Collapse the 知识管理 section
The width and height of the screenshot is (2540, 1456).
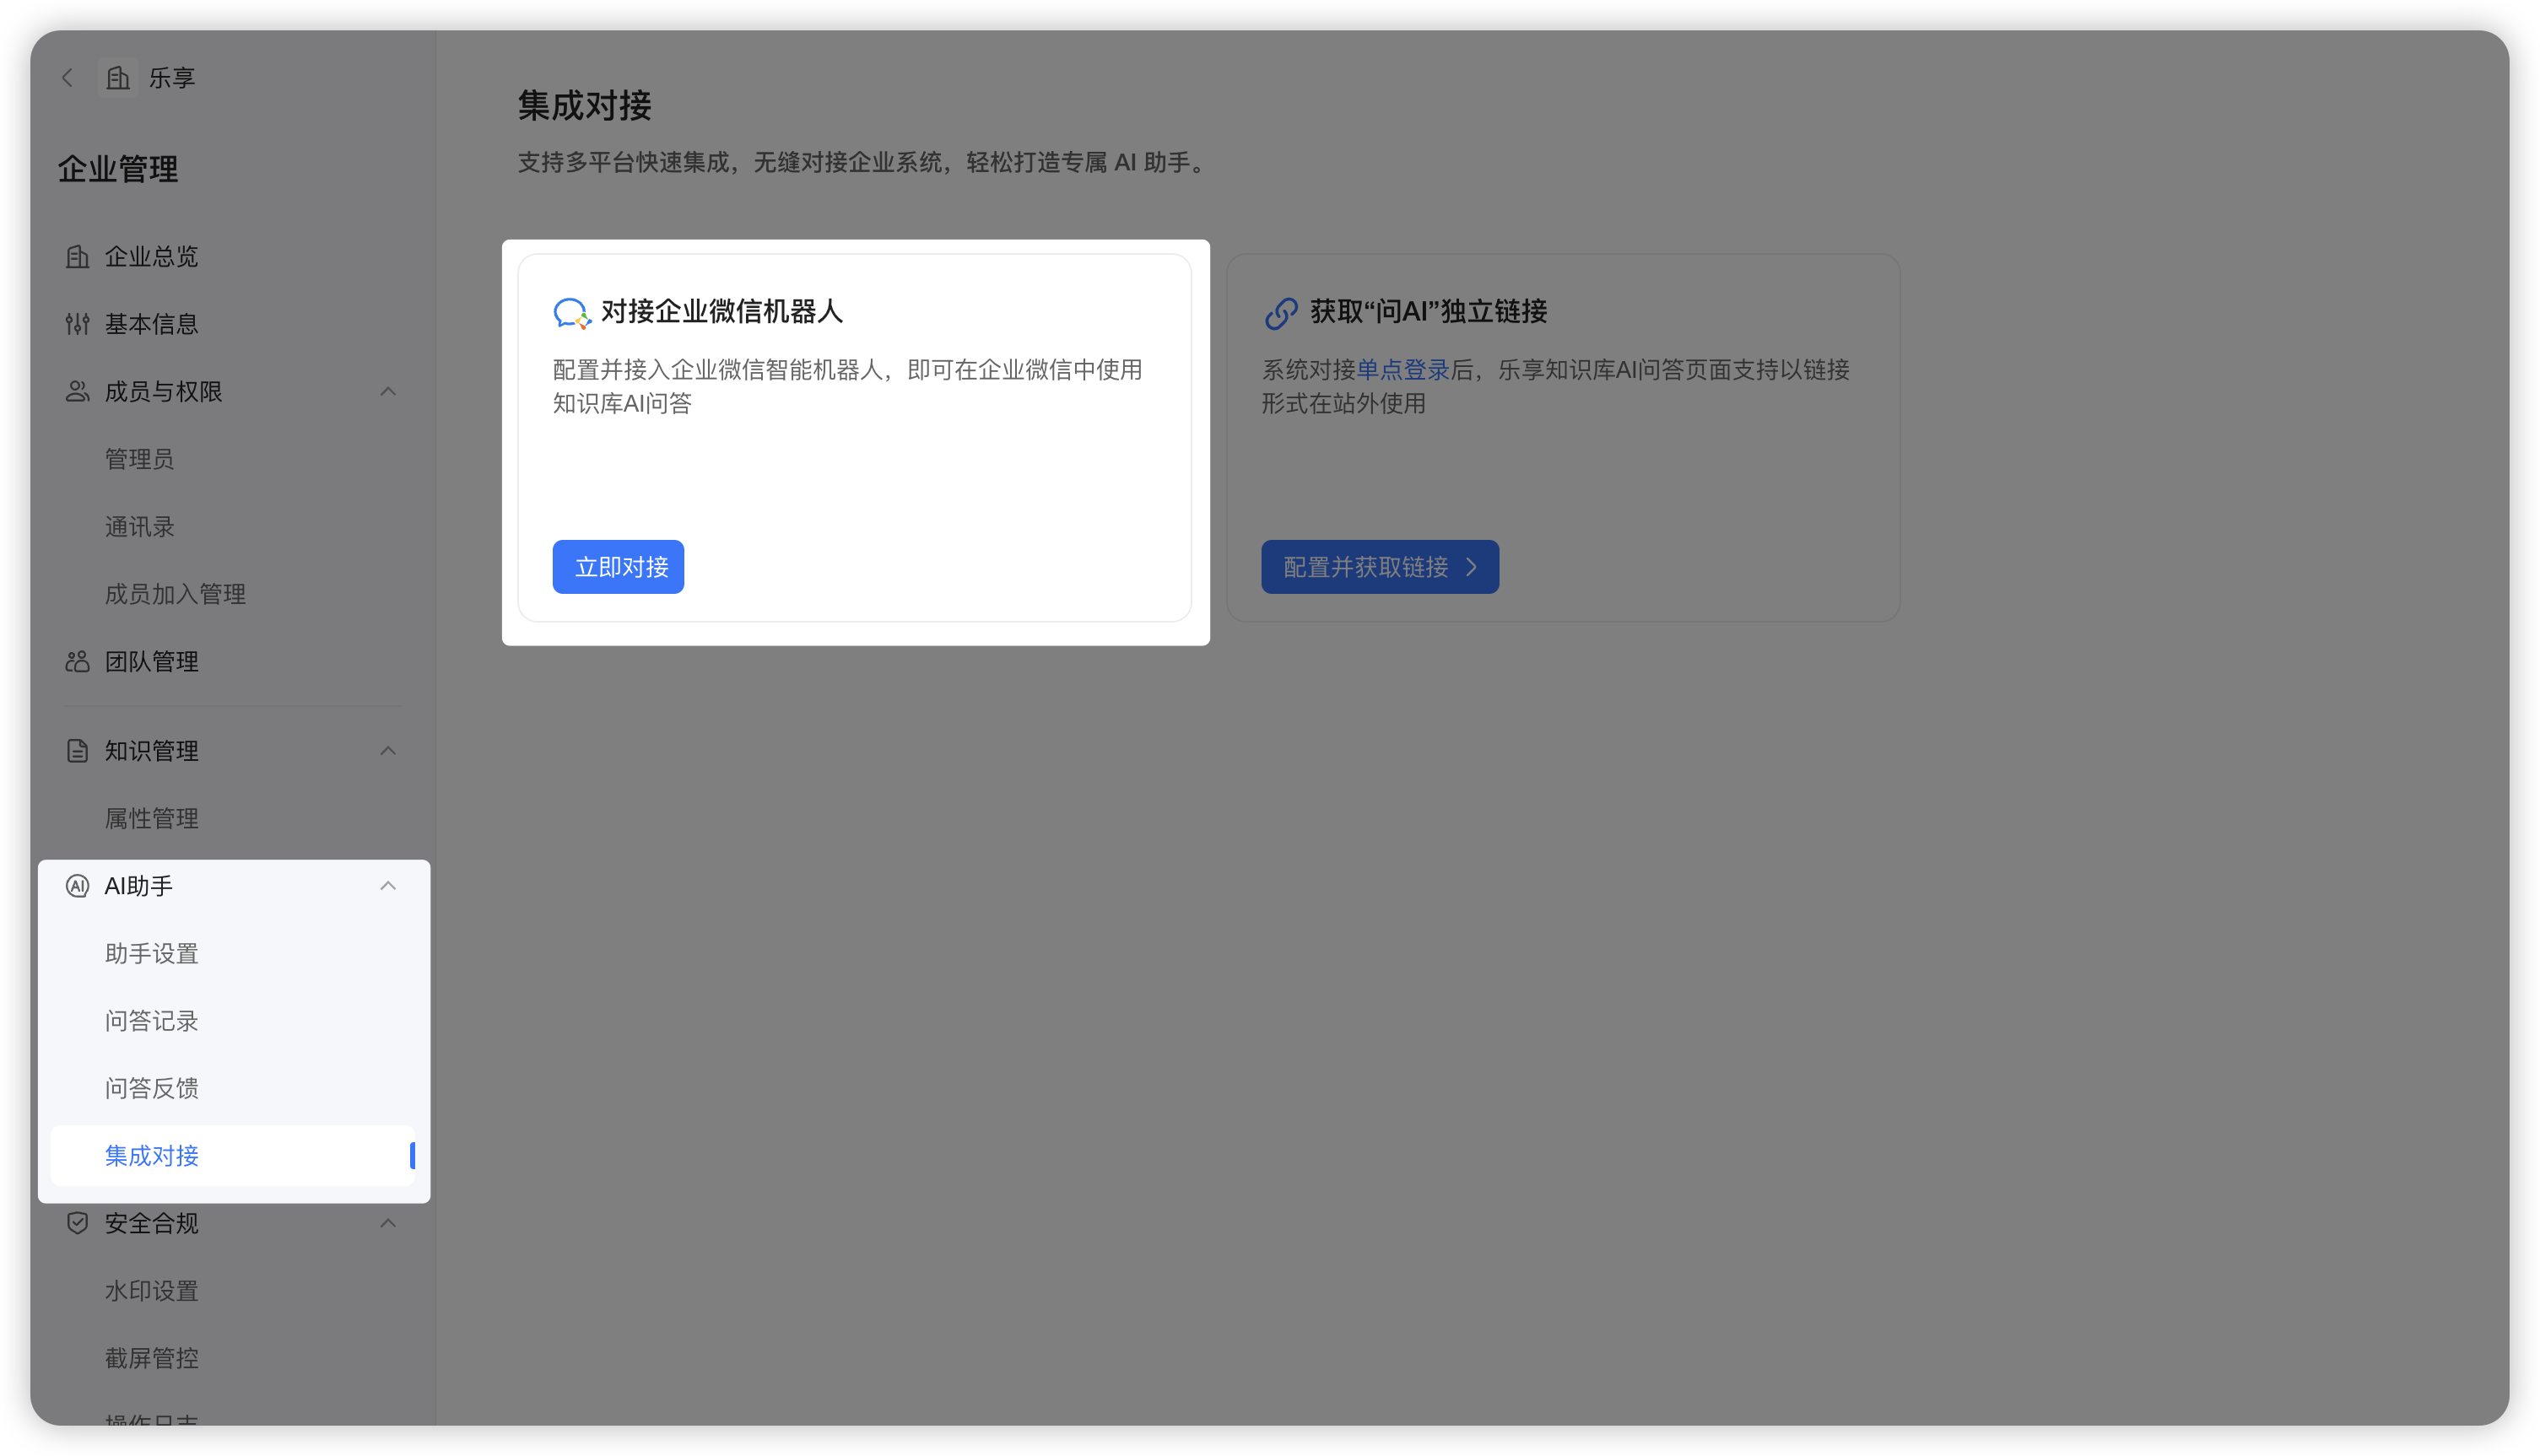coord(388,751)
